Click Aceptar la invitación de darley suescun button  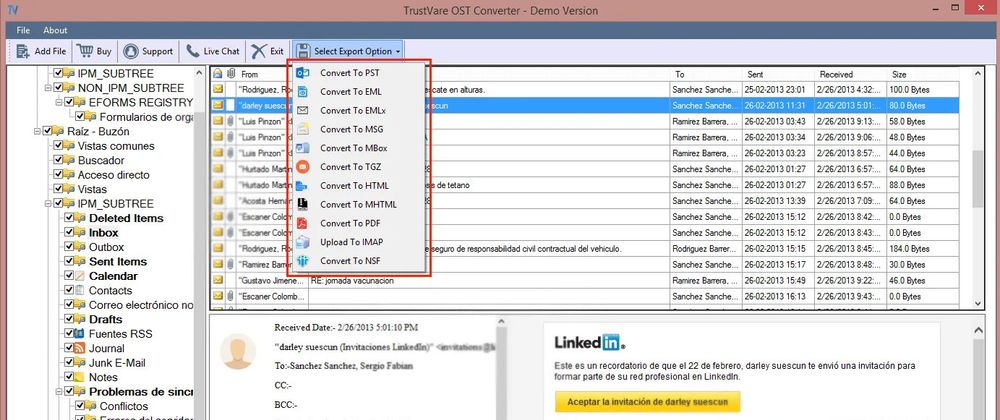coord(647,402)
